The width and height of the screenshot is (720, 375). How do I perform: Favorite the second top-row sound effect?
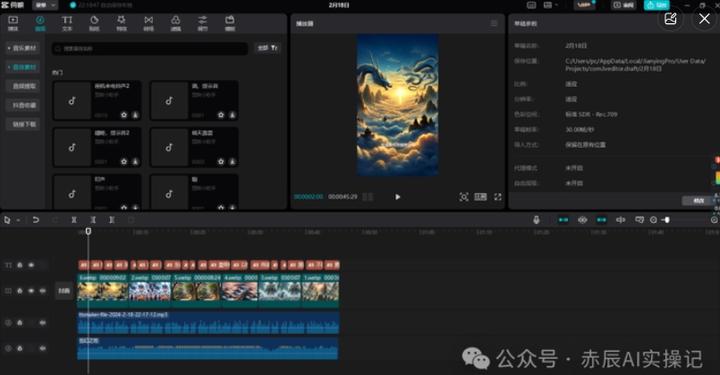click(x=221, y=115)
